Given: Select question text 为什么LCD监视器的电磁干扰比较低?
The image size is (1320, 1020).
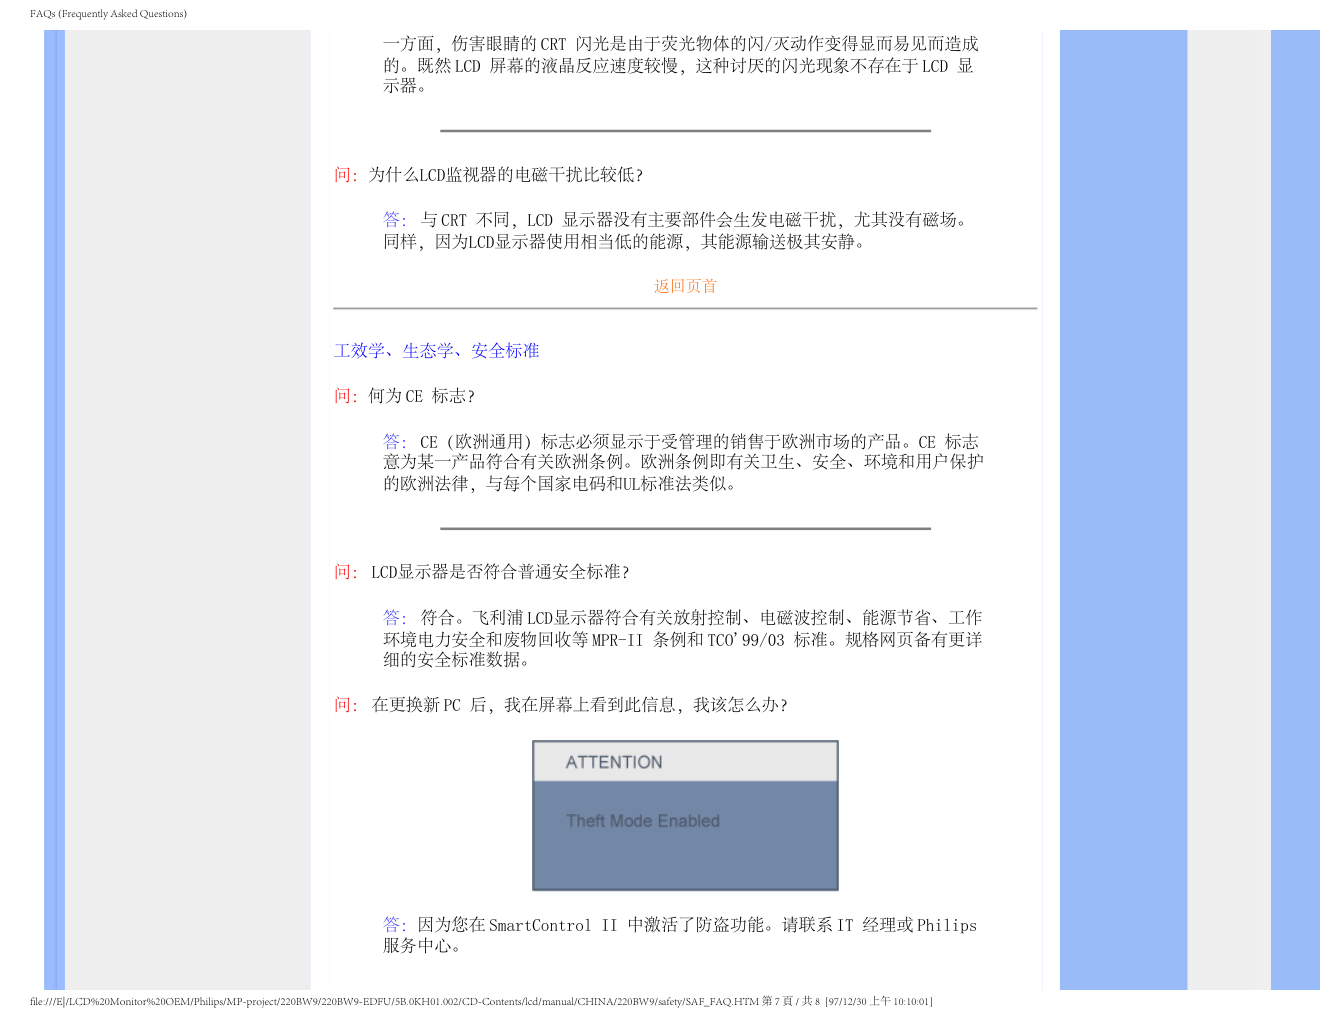Looking at the screenshot, I should 505,175.
